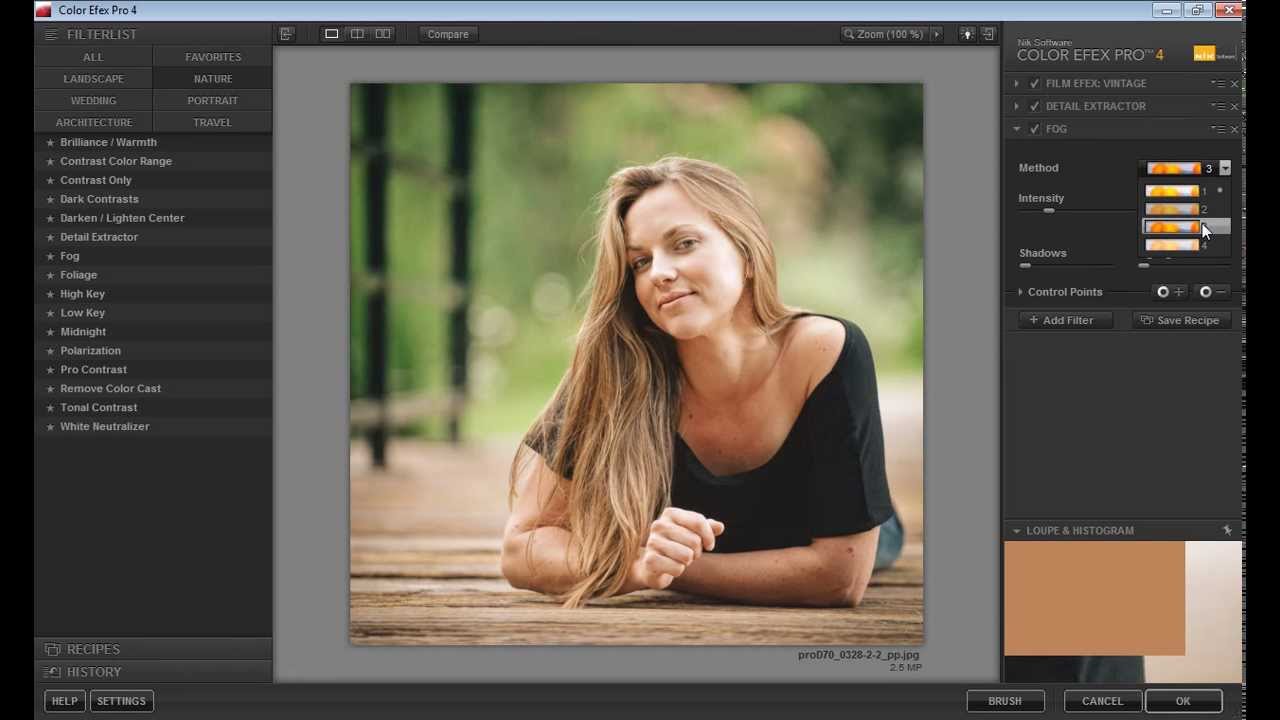The image size is (1280, 720).
Task: Switch to ARCHITECTURE category
Action: tap(93, 122)
